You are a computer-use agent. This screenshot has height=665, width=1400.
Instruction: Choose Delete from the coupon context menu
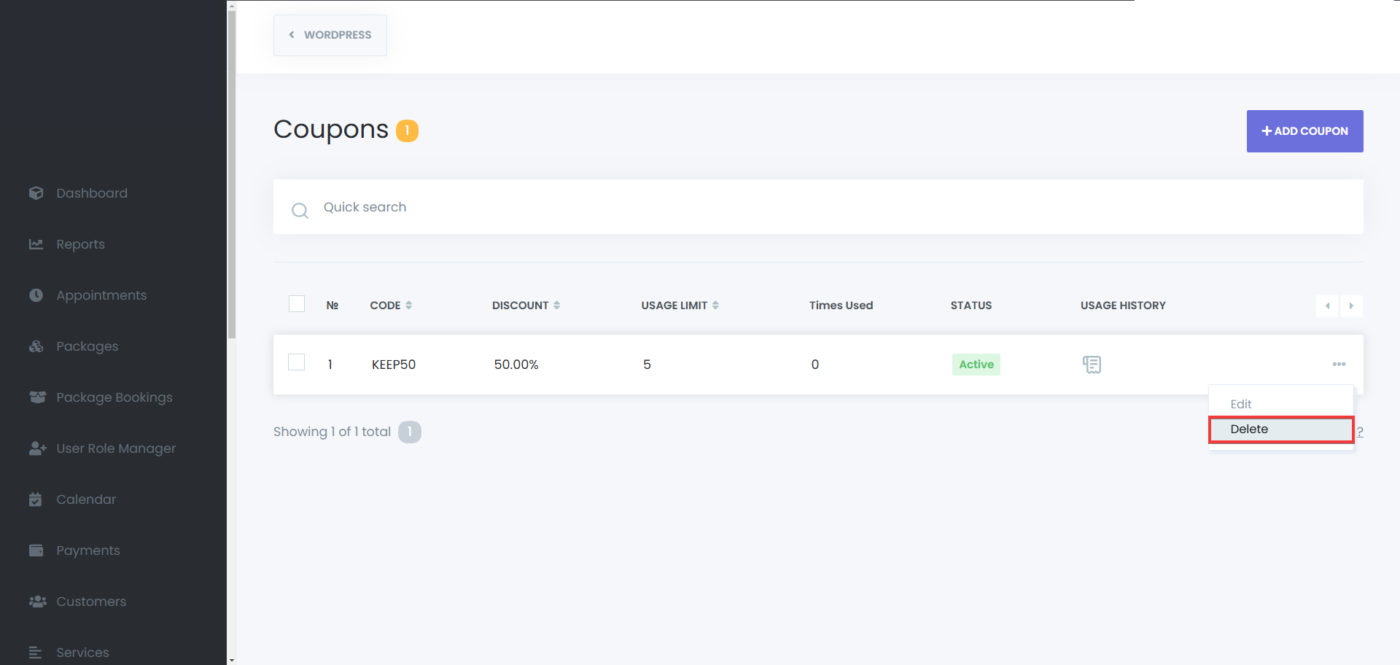click(1280, 430)
